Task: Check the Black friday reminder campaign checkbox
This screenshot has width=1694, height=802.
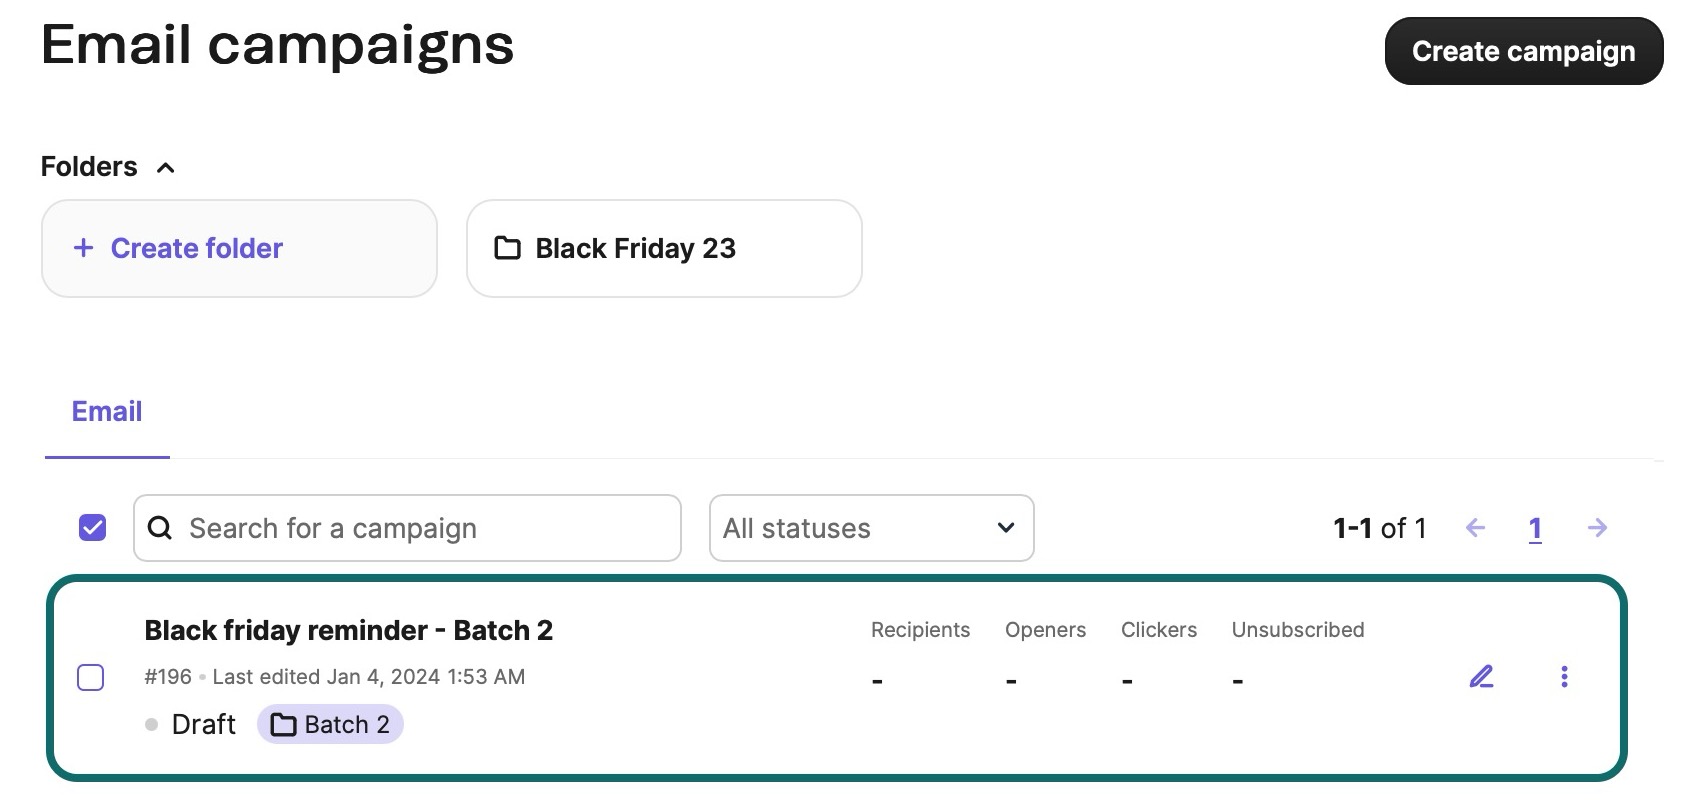Action: pyautogui.click(x=91, y=677)
